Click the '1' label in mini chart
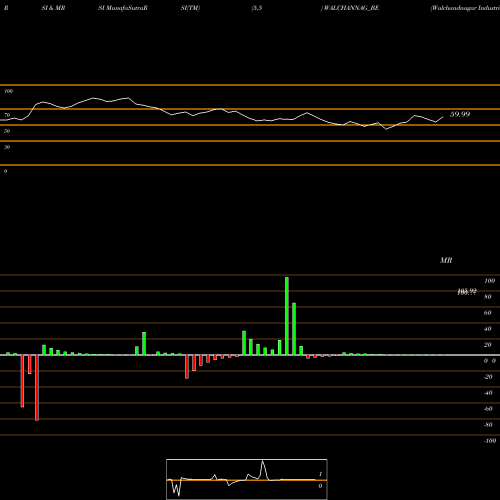 [320, 474]
